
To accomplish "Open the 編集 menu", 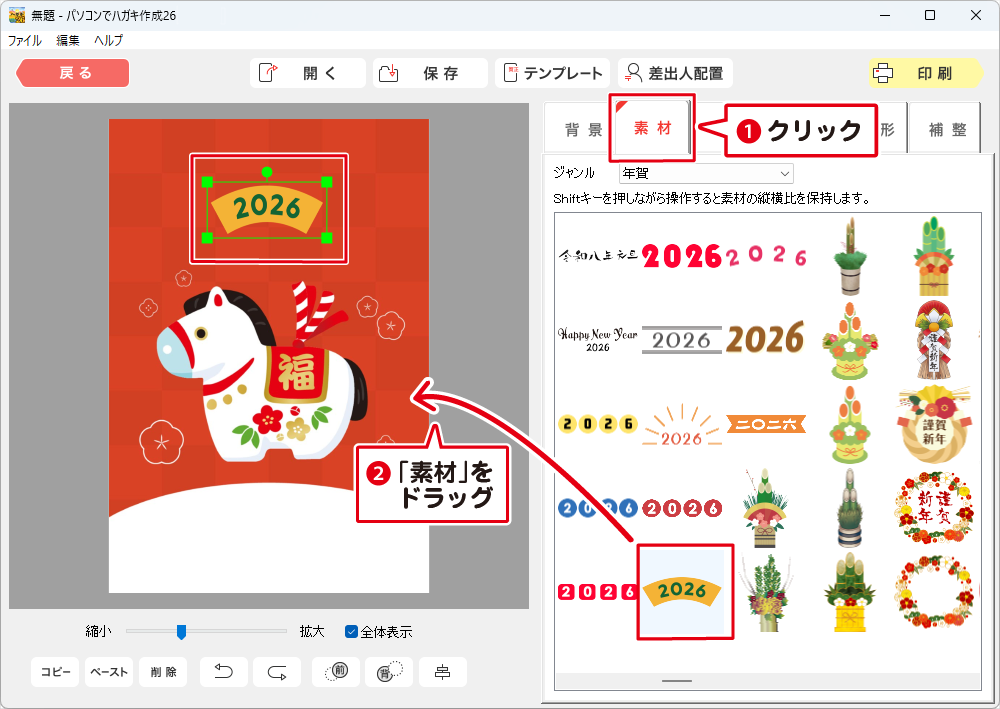I will 68,41.
